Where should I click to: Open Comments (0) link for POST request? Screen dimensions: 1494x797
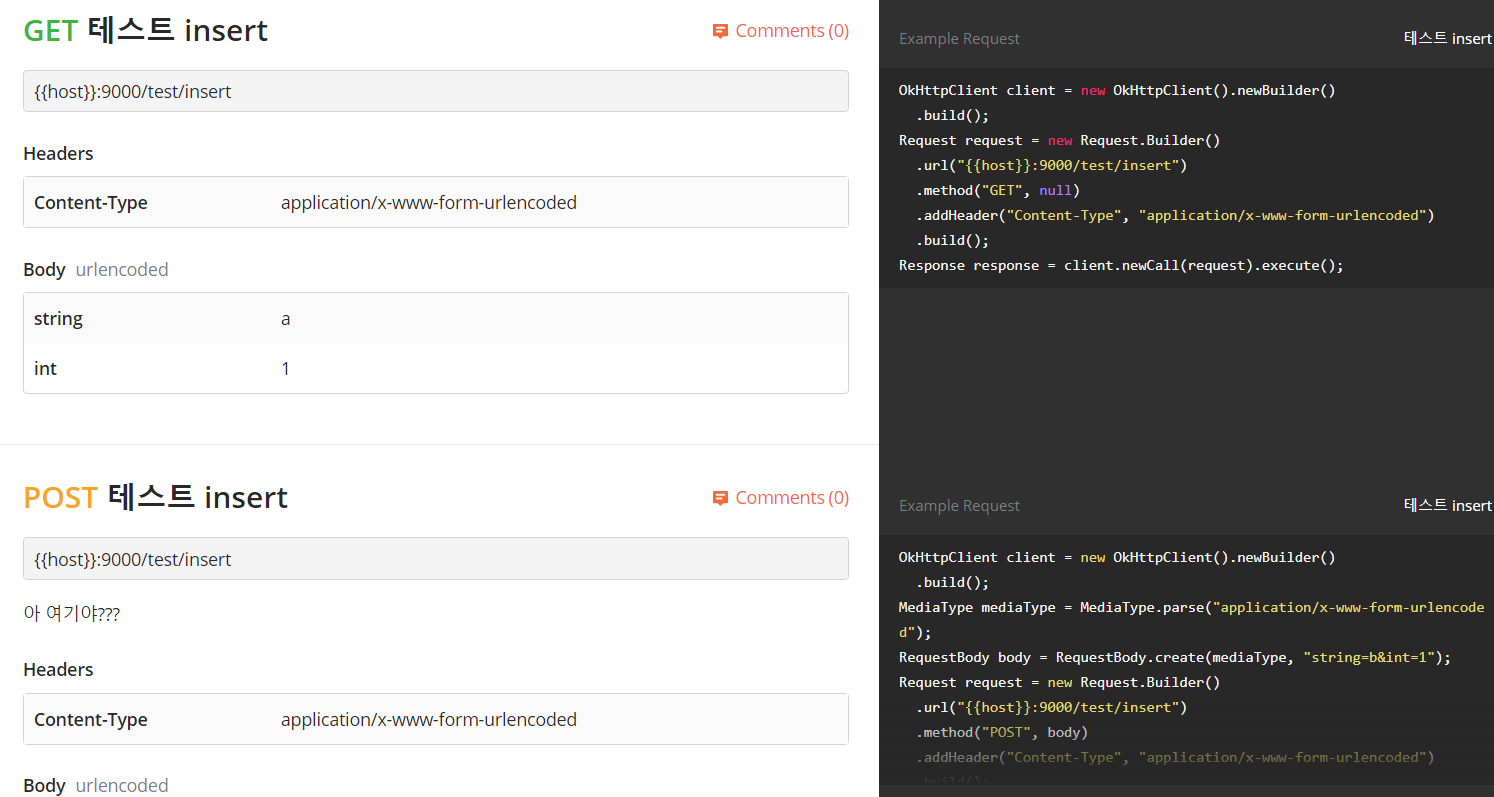(x=792, y=498)
